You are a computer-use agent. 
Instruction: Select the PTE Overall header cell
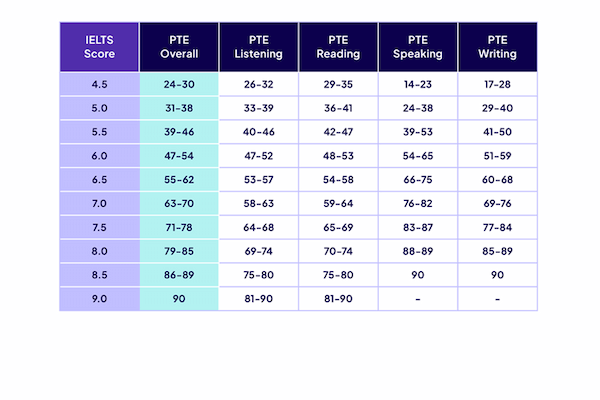[x=178, y=46]
